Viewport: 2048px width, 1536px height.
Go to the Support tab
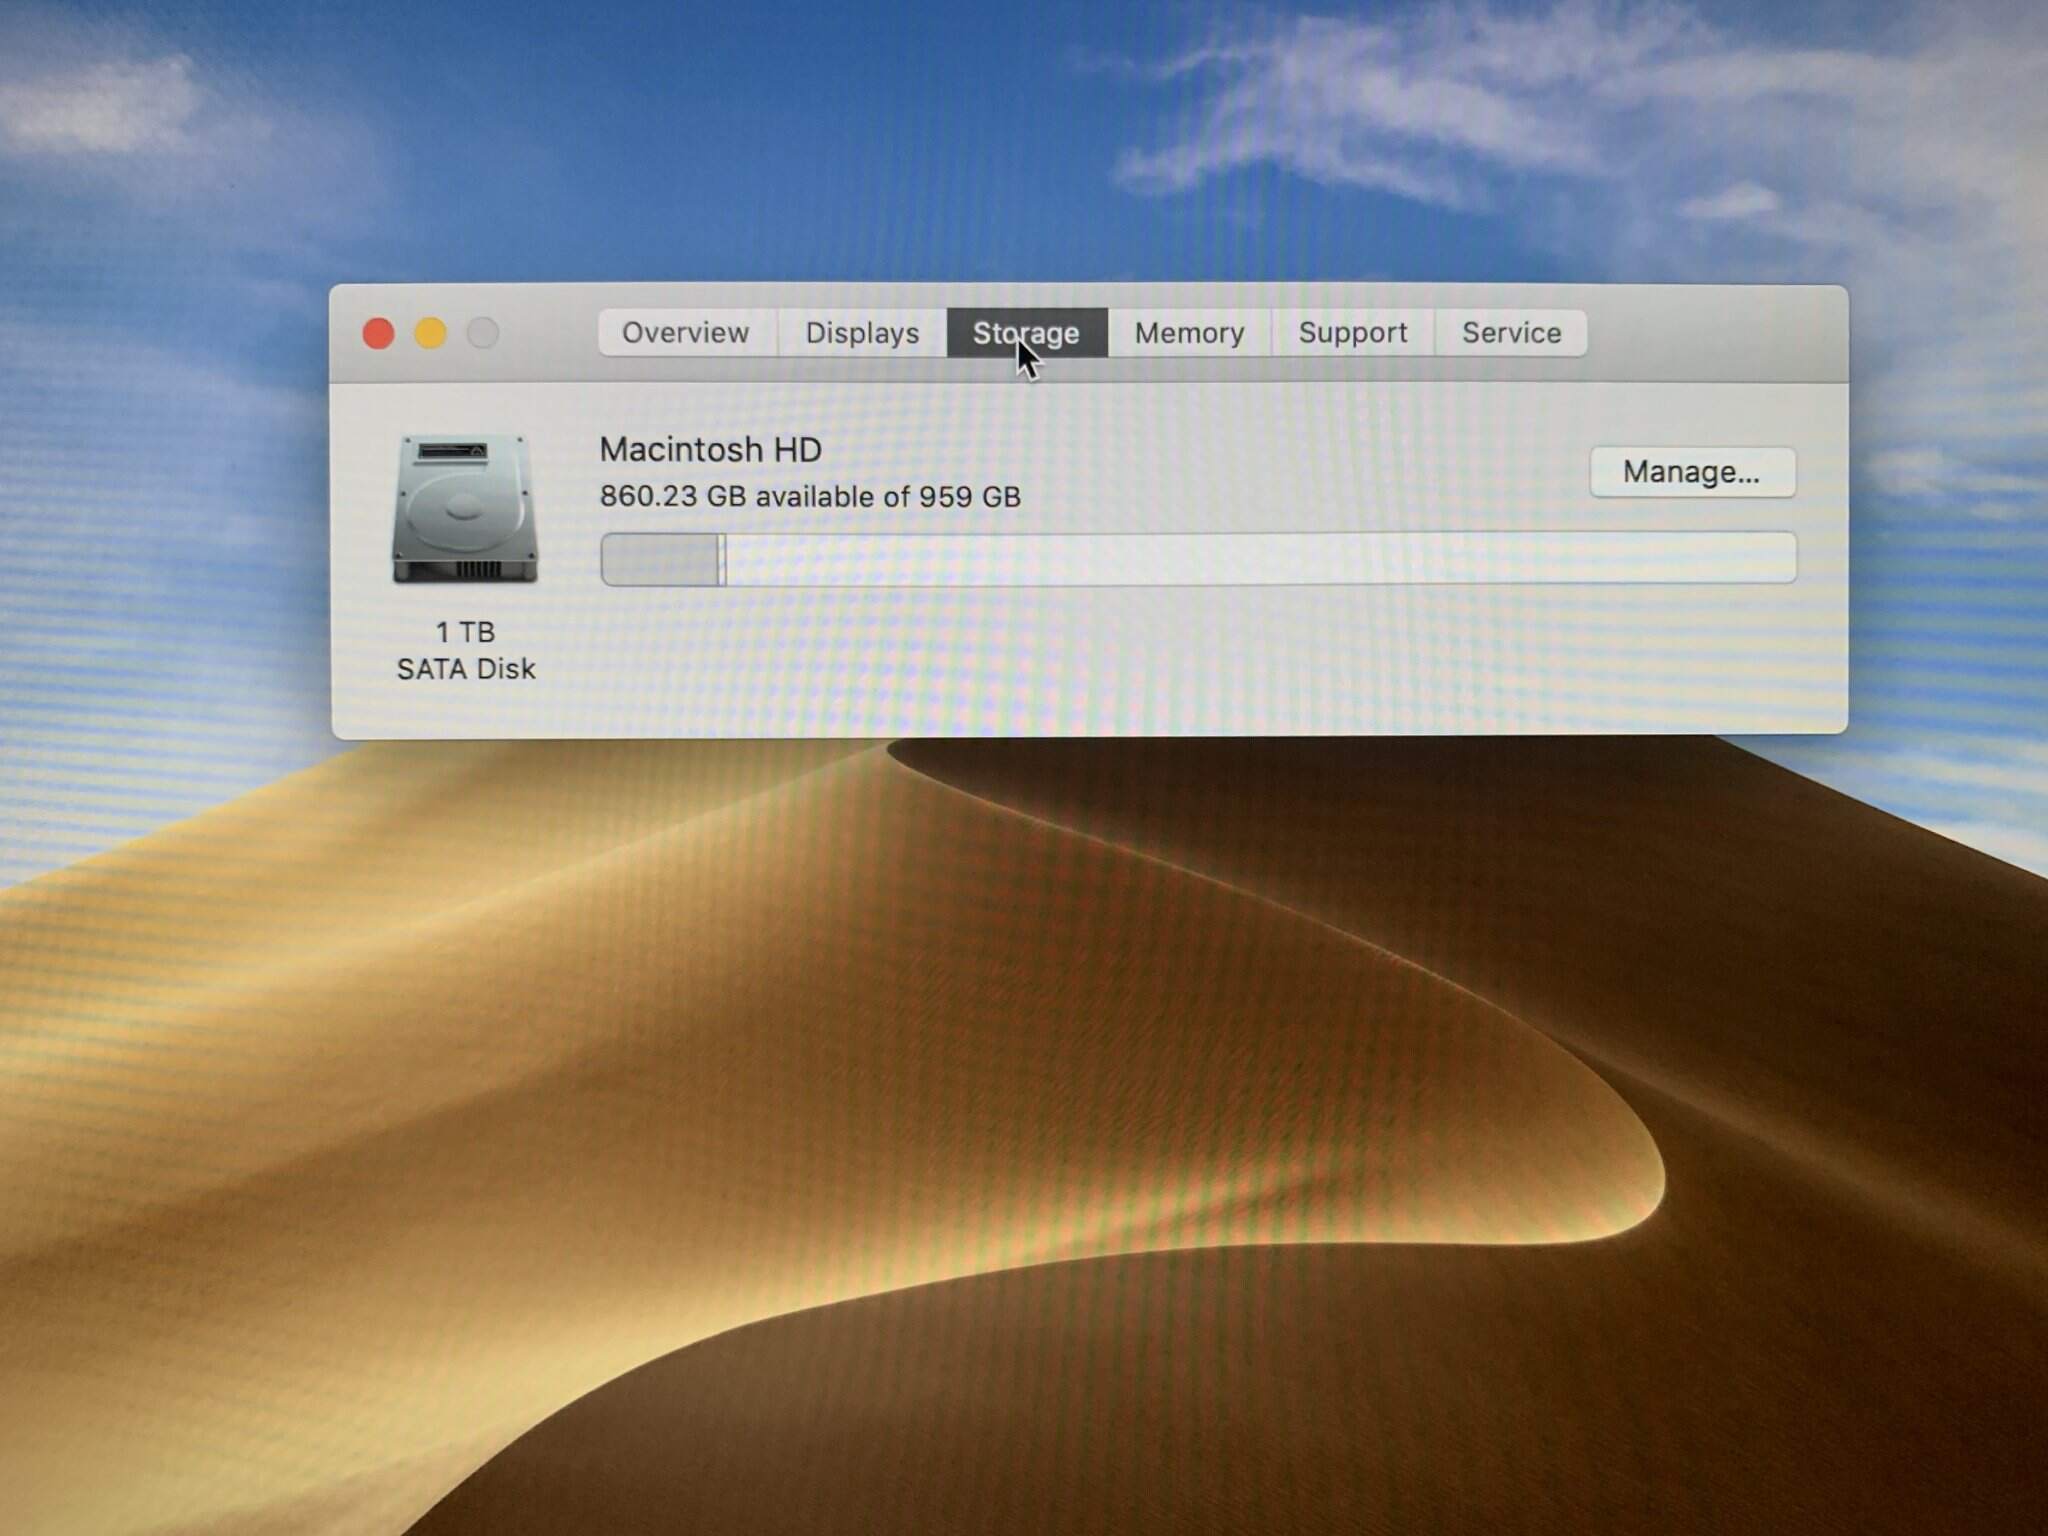(x=1353, y=333)
